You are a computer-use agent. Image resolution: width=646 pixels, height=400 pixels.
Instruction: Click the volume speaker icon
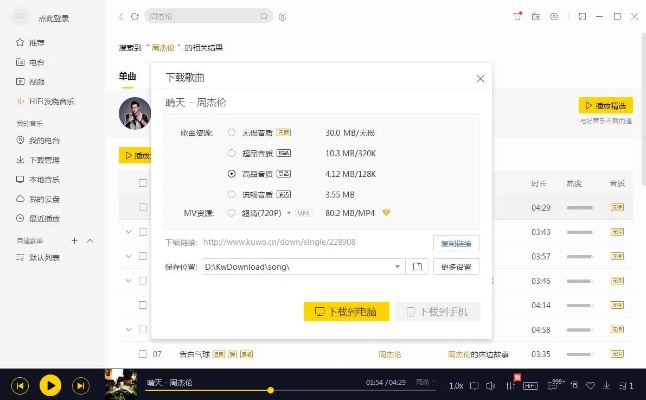coord(490,386)
